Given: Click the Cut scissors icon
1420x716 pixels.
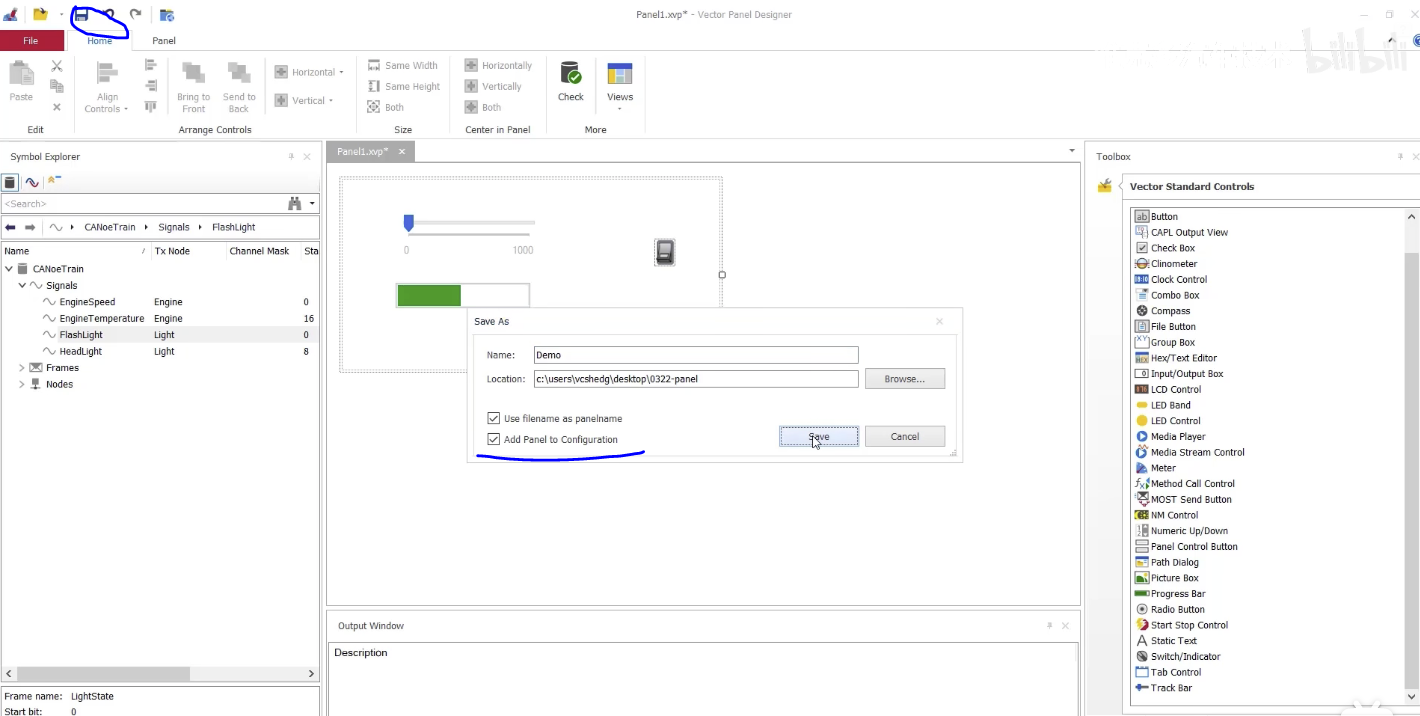Looking at the screenshot, I should (57, 66).
